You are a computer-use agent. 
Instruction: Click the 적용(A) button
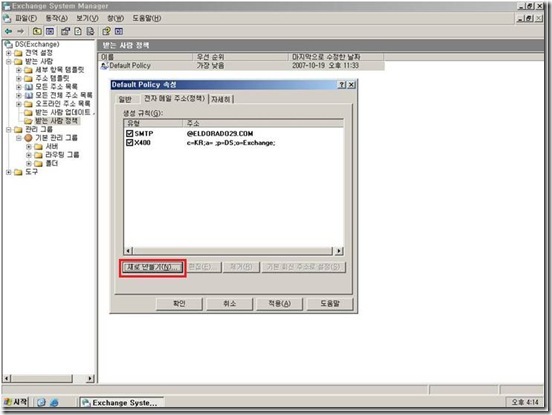[280, 303]
